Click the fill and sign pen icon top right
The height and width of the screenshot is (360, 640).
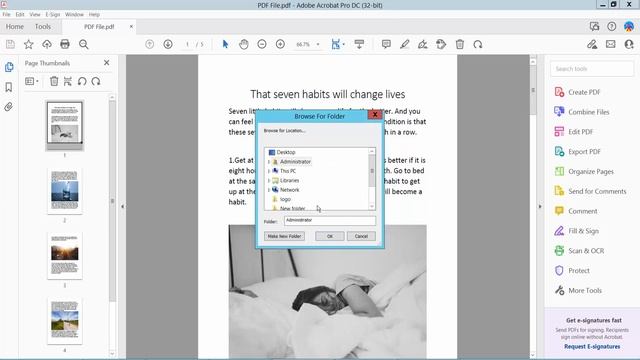pos(592,44)
